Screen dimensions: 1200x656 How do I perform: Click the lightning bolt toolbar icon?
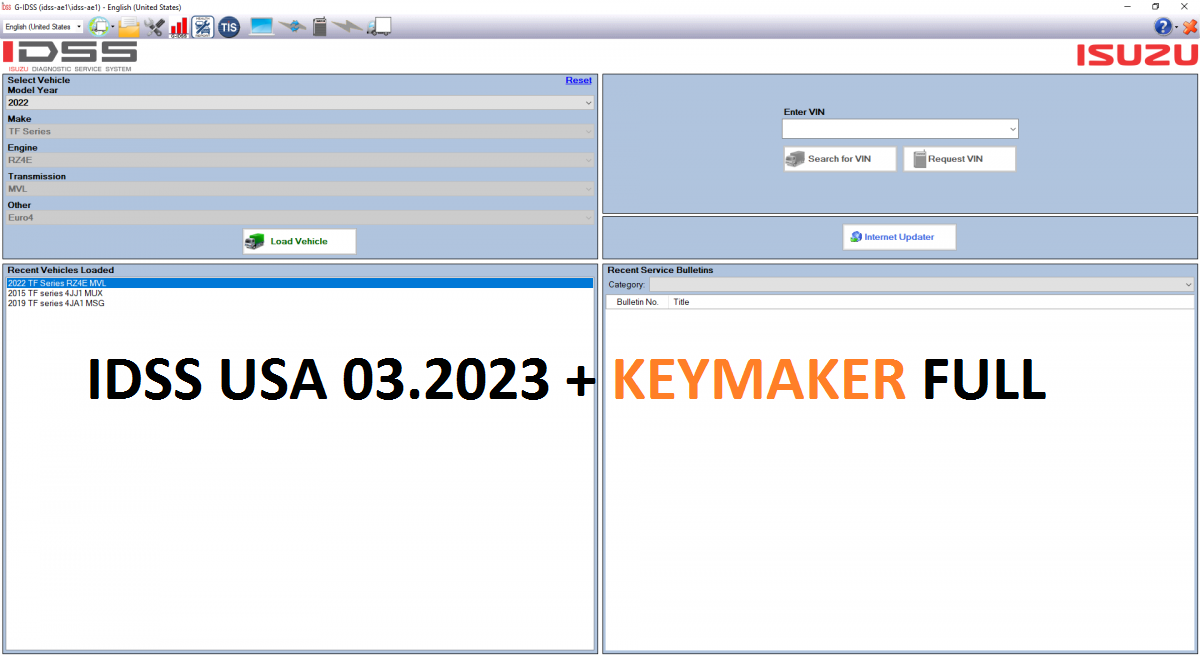point(348,27)
